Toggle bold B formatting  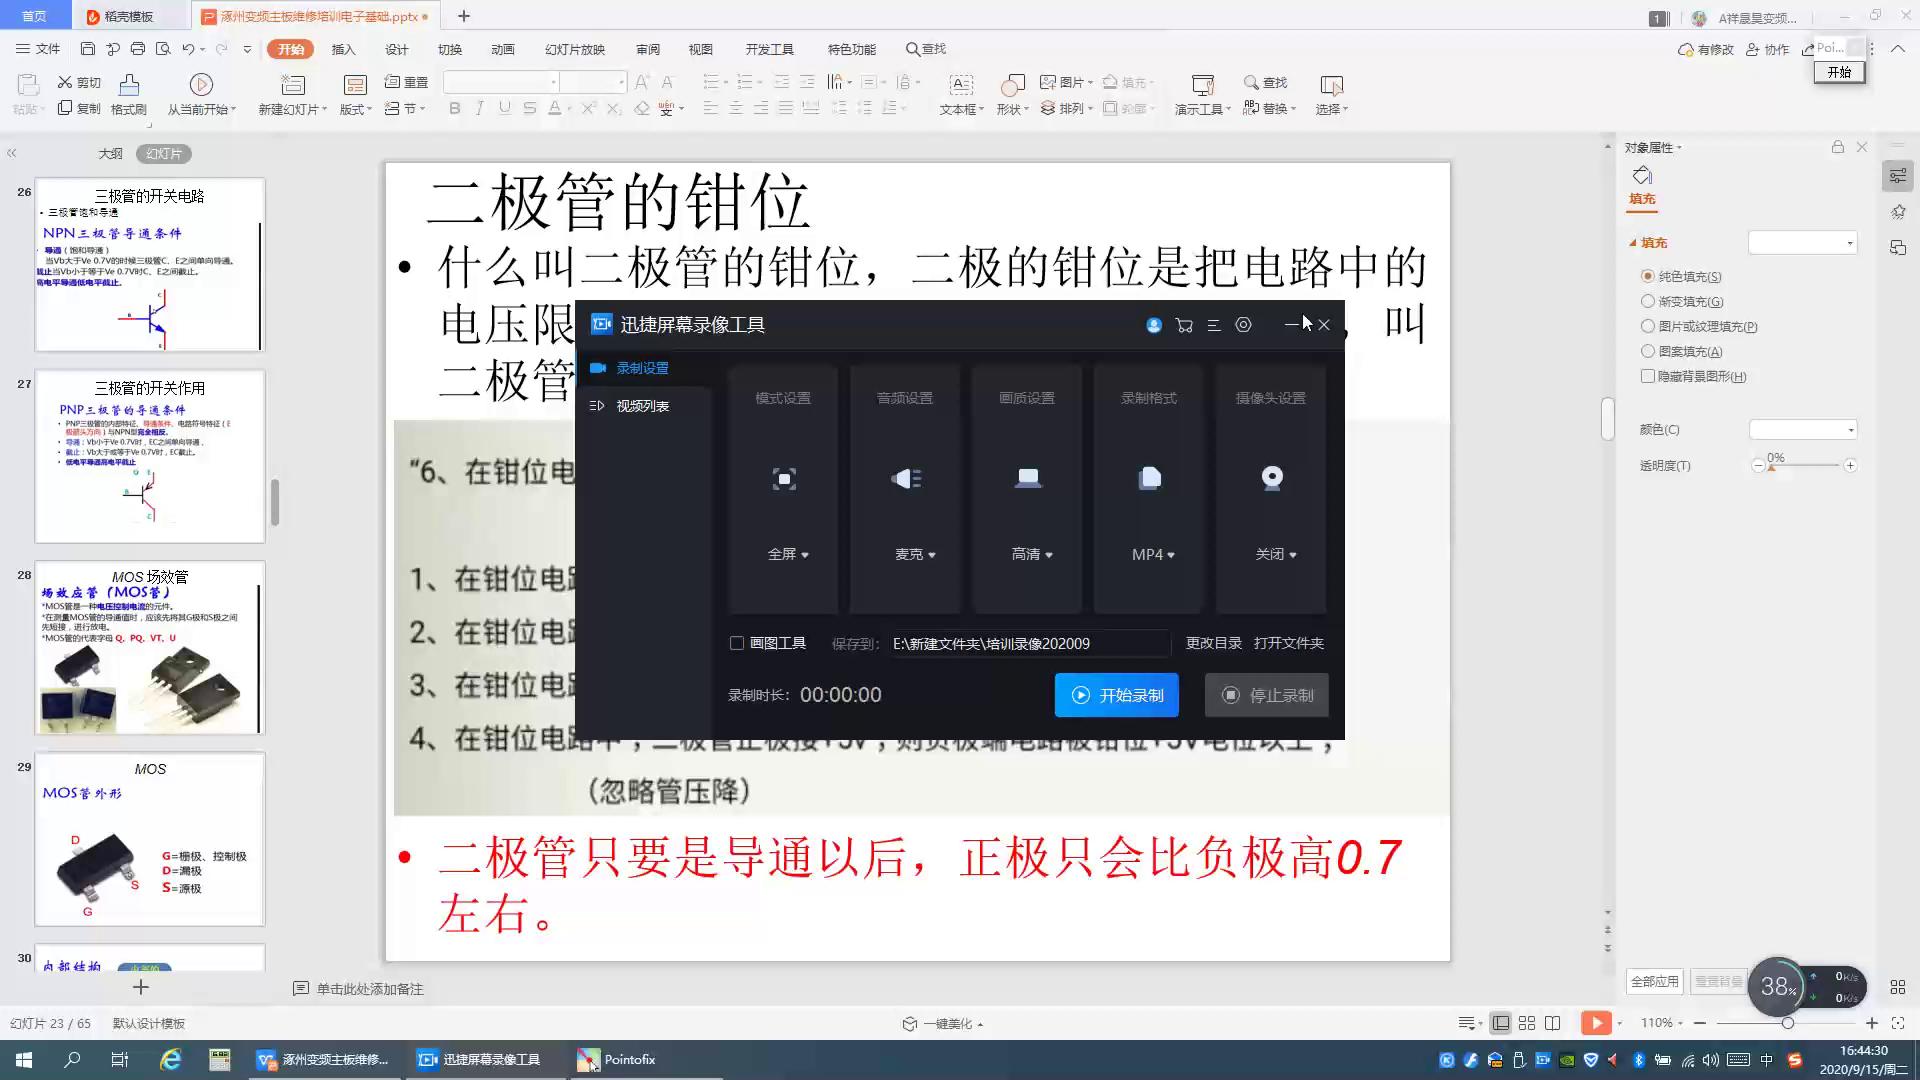455,108
